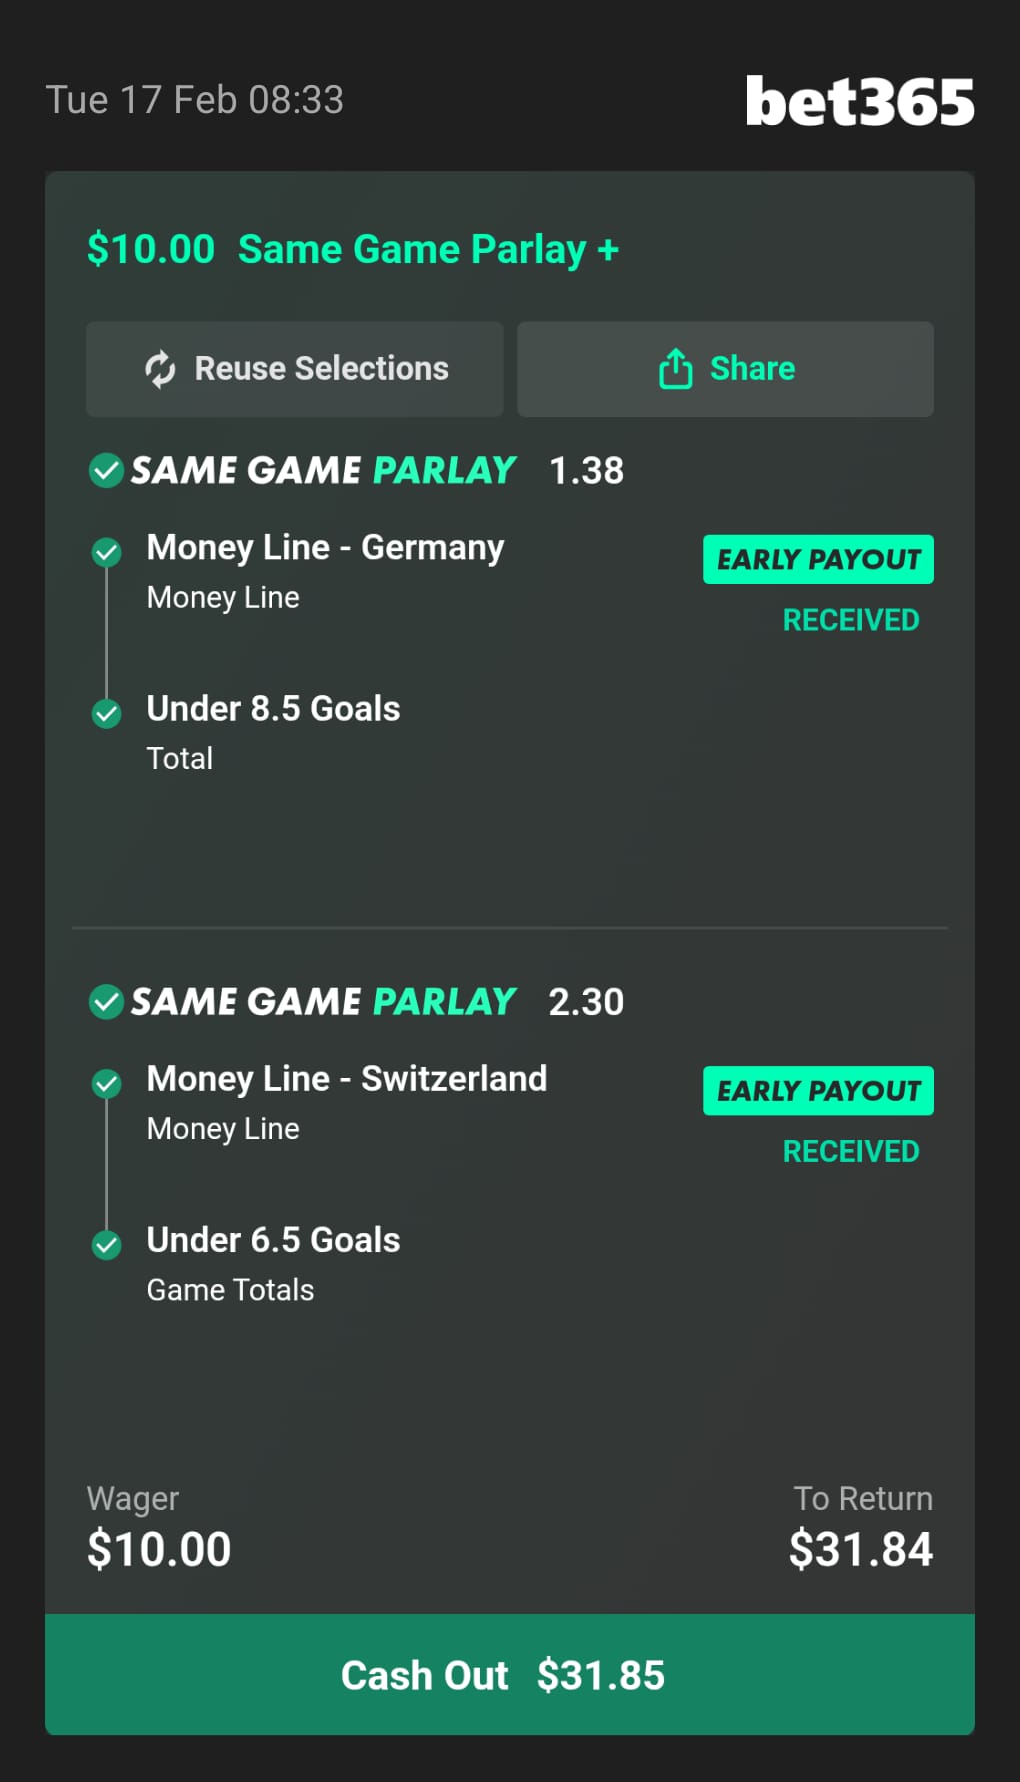Image resolution: width=1020 pixels, height=1782 pixels.
Task: Tap the Germany Early Payout badge
Action: coord(818,559)
